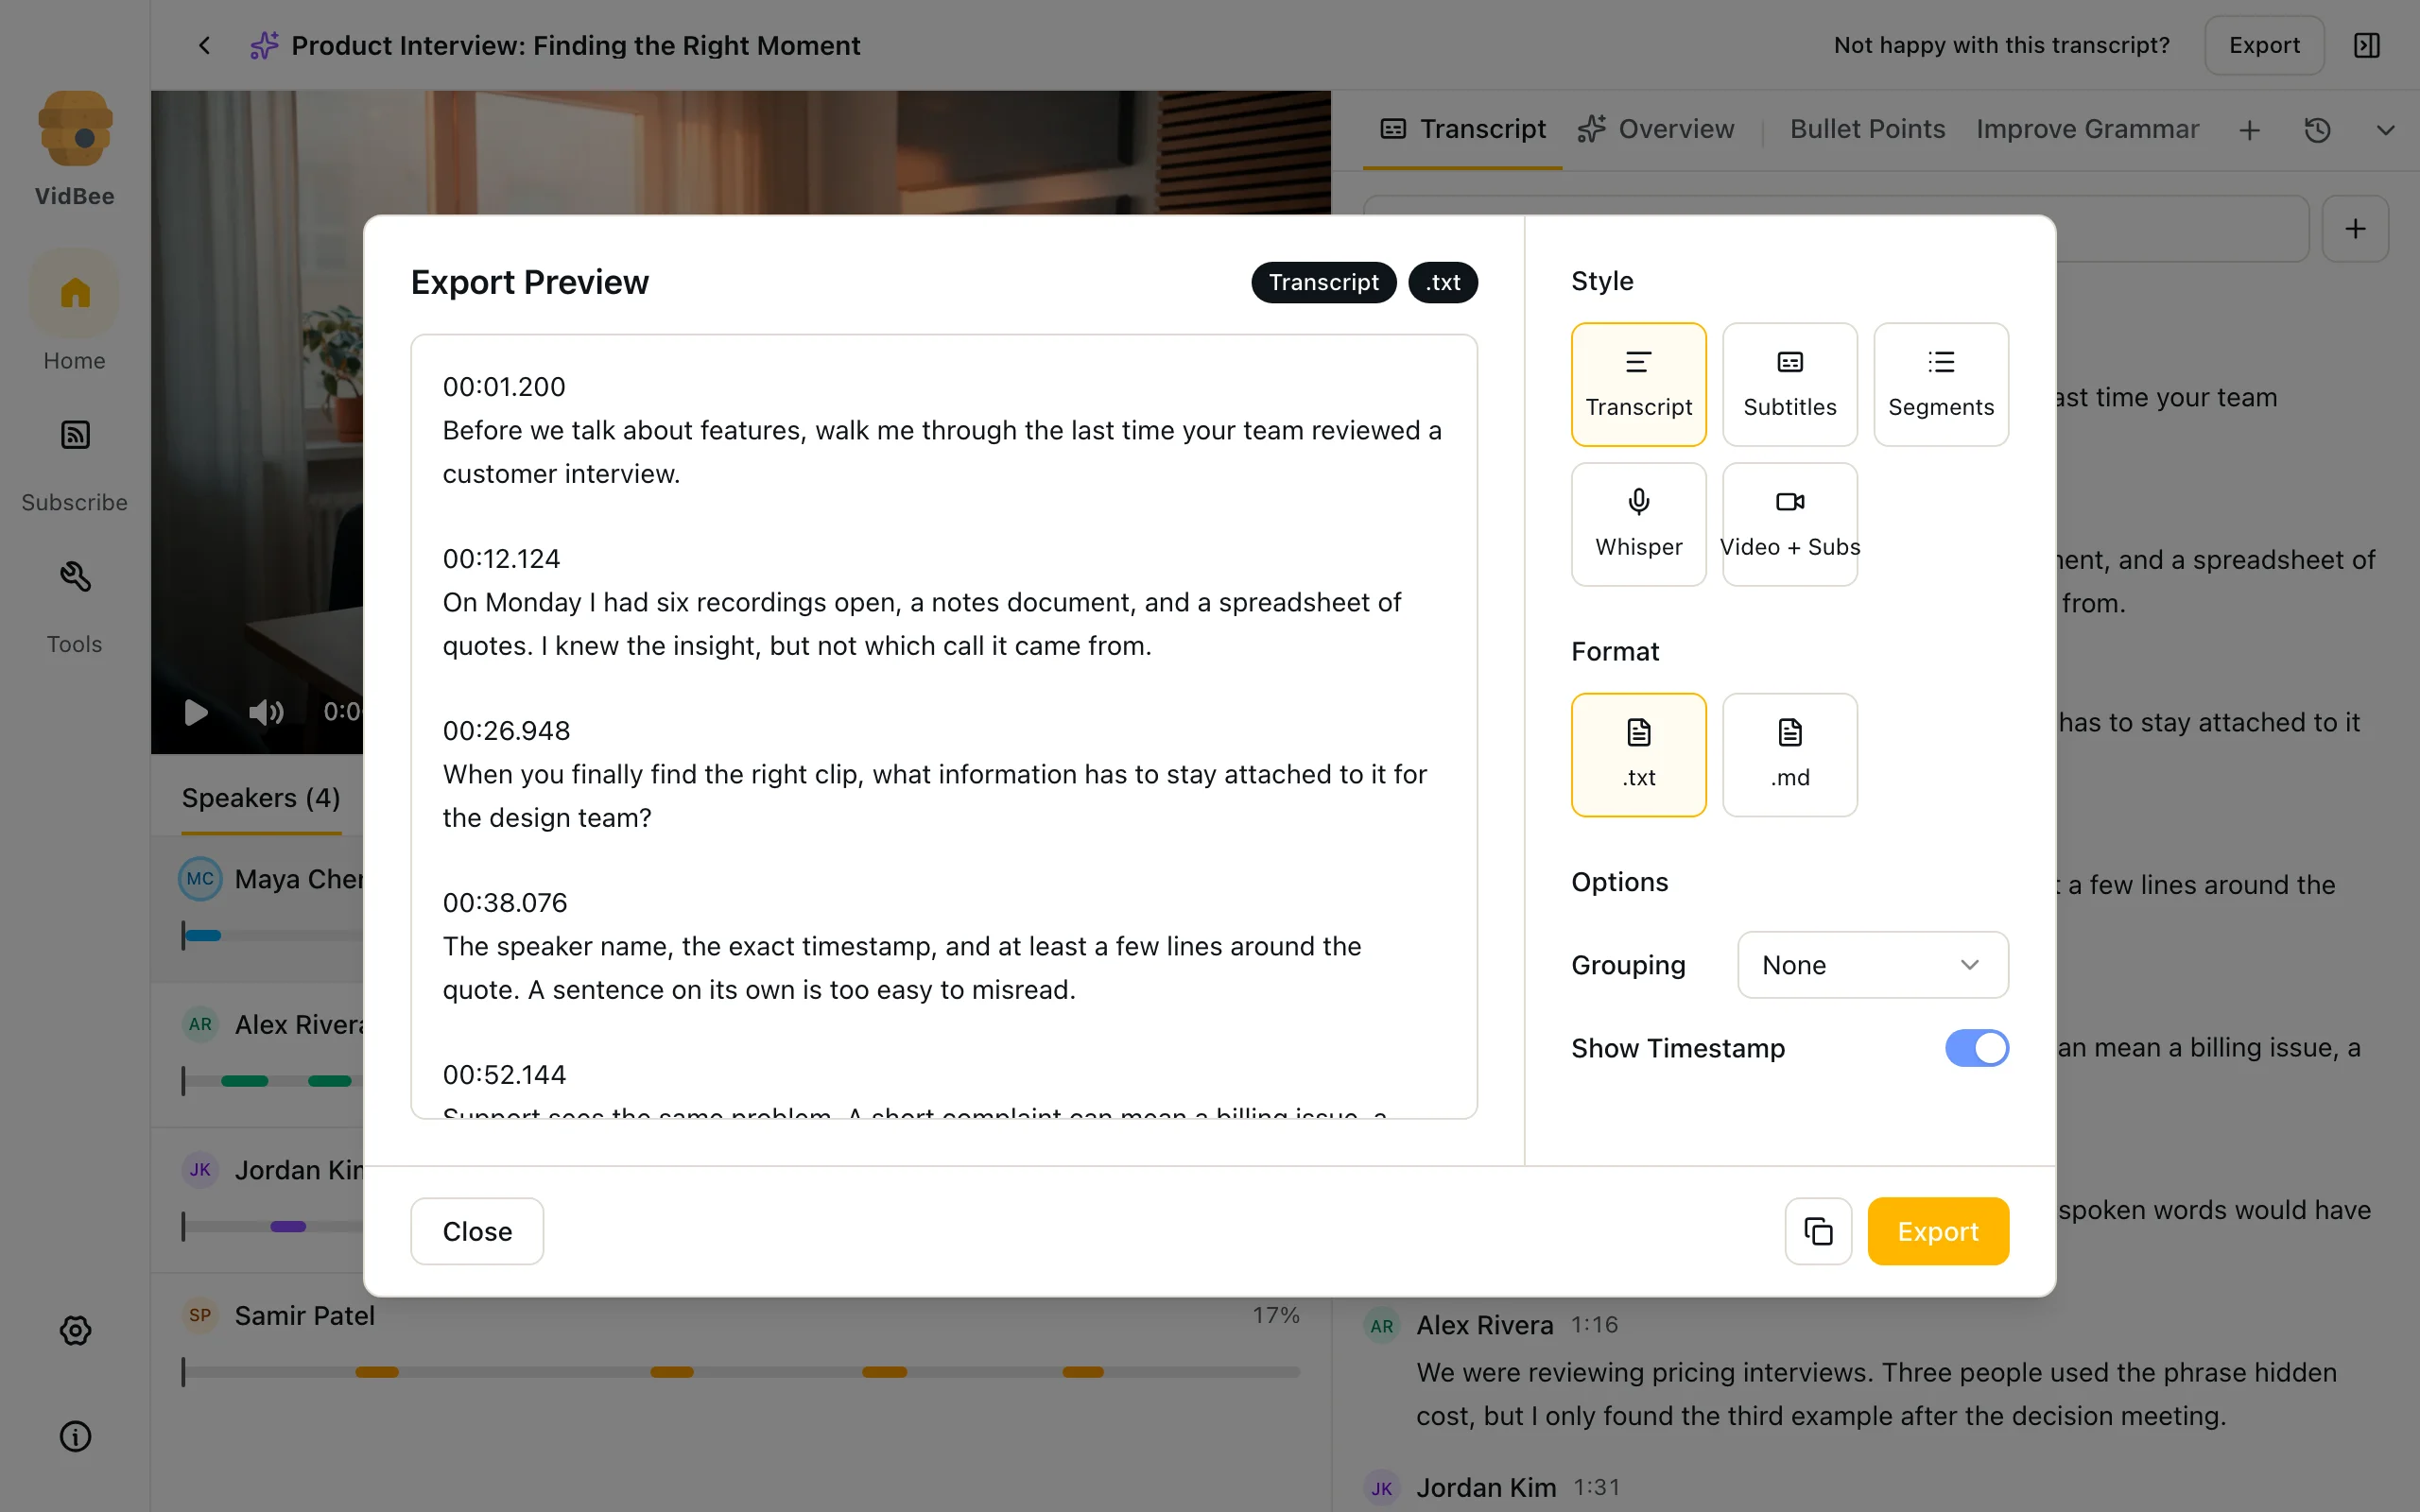2420x1512 pixels.
Task: Copy export preview to clipboard
Action: pyautogui.click(x=1818, y=1231)
